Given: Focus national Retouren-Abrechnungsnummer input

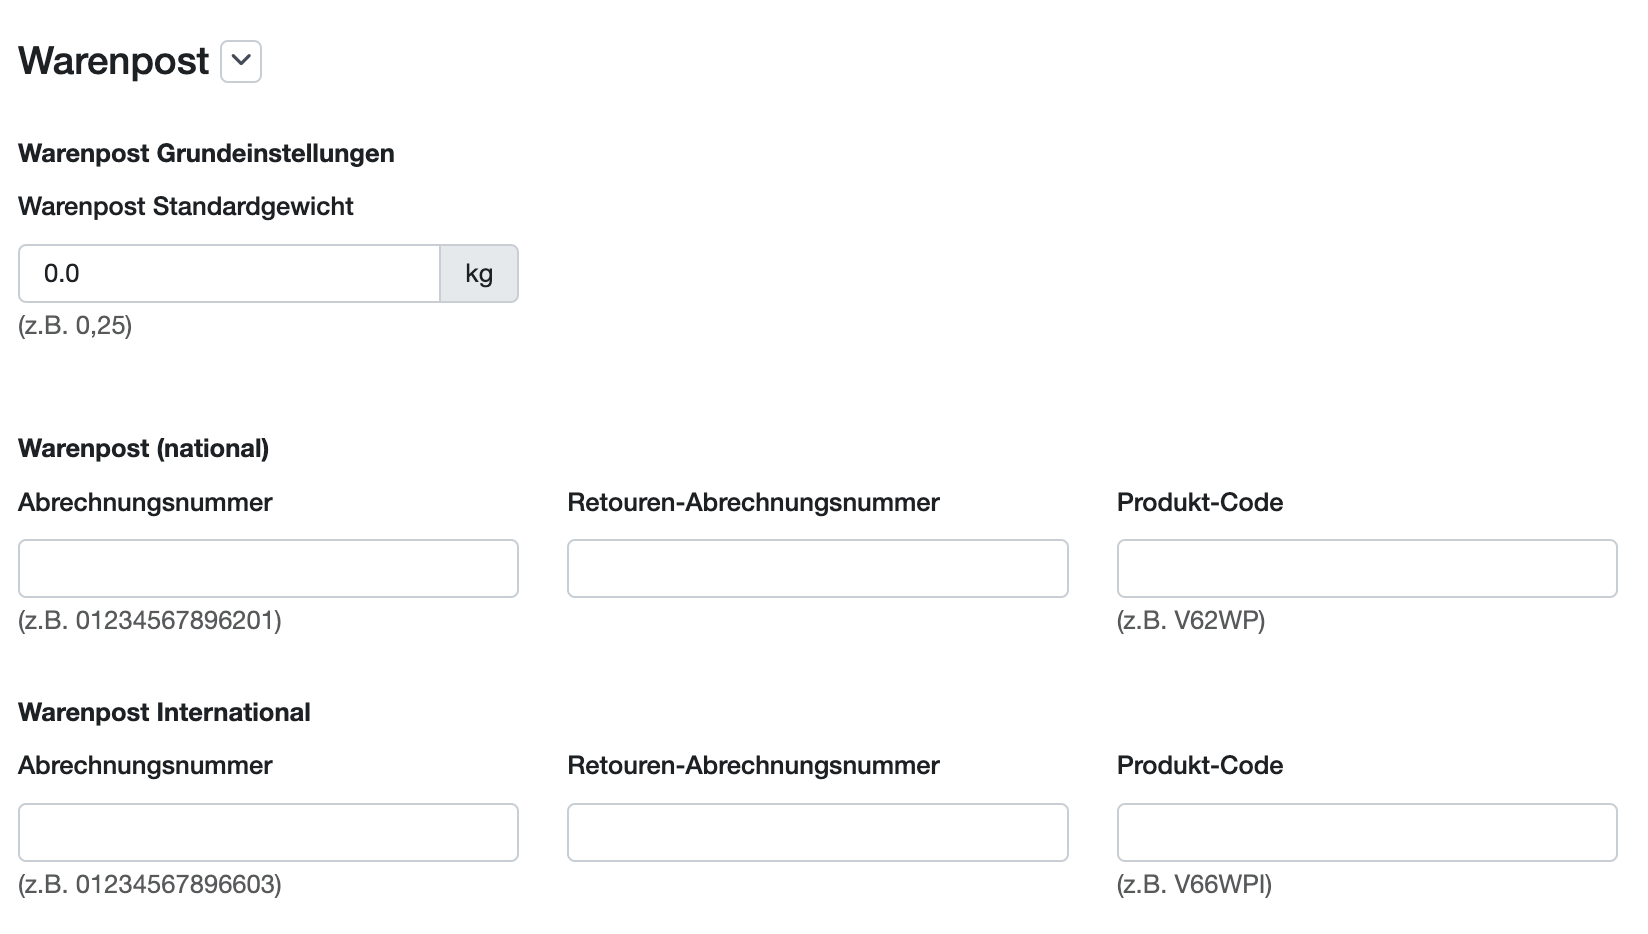Looking at the screenshot, I should [x=818, y=569].
